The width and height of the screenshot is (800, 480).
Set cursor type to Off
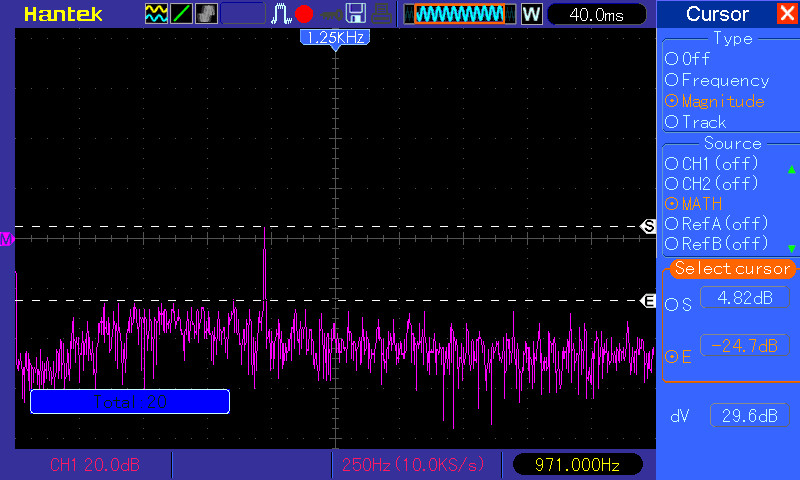point(671,59)
